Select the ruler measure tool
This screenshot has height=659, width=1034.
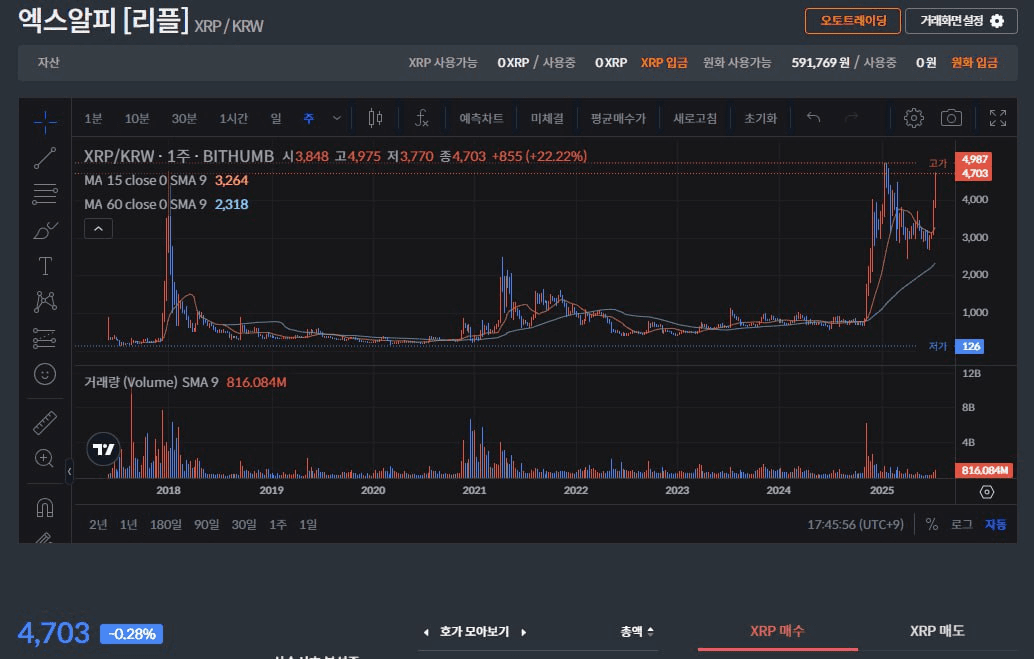point(45,423)
